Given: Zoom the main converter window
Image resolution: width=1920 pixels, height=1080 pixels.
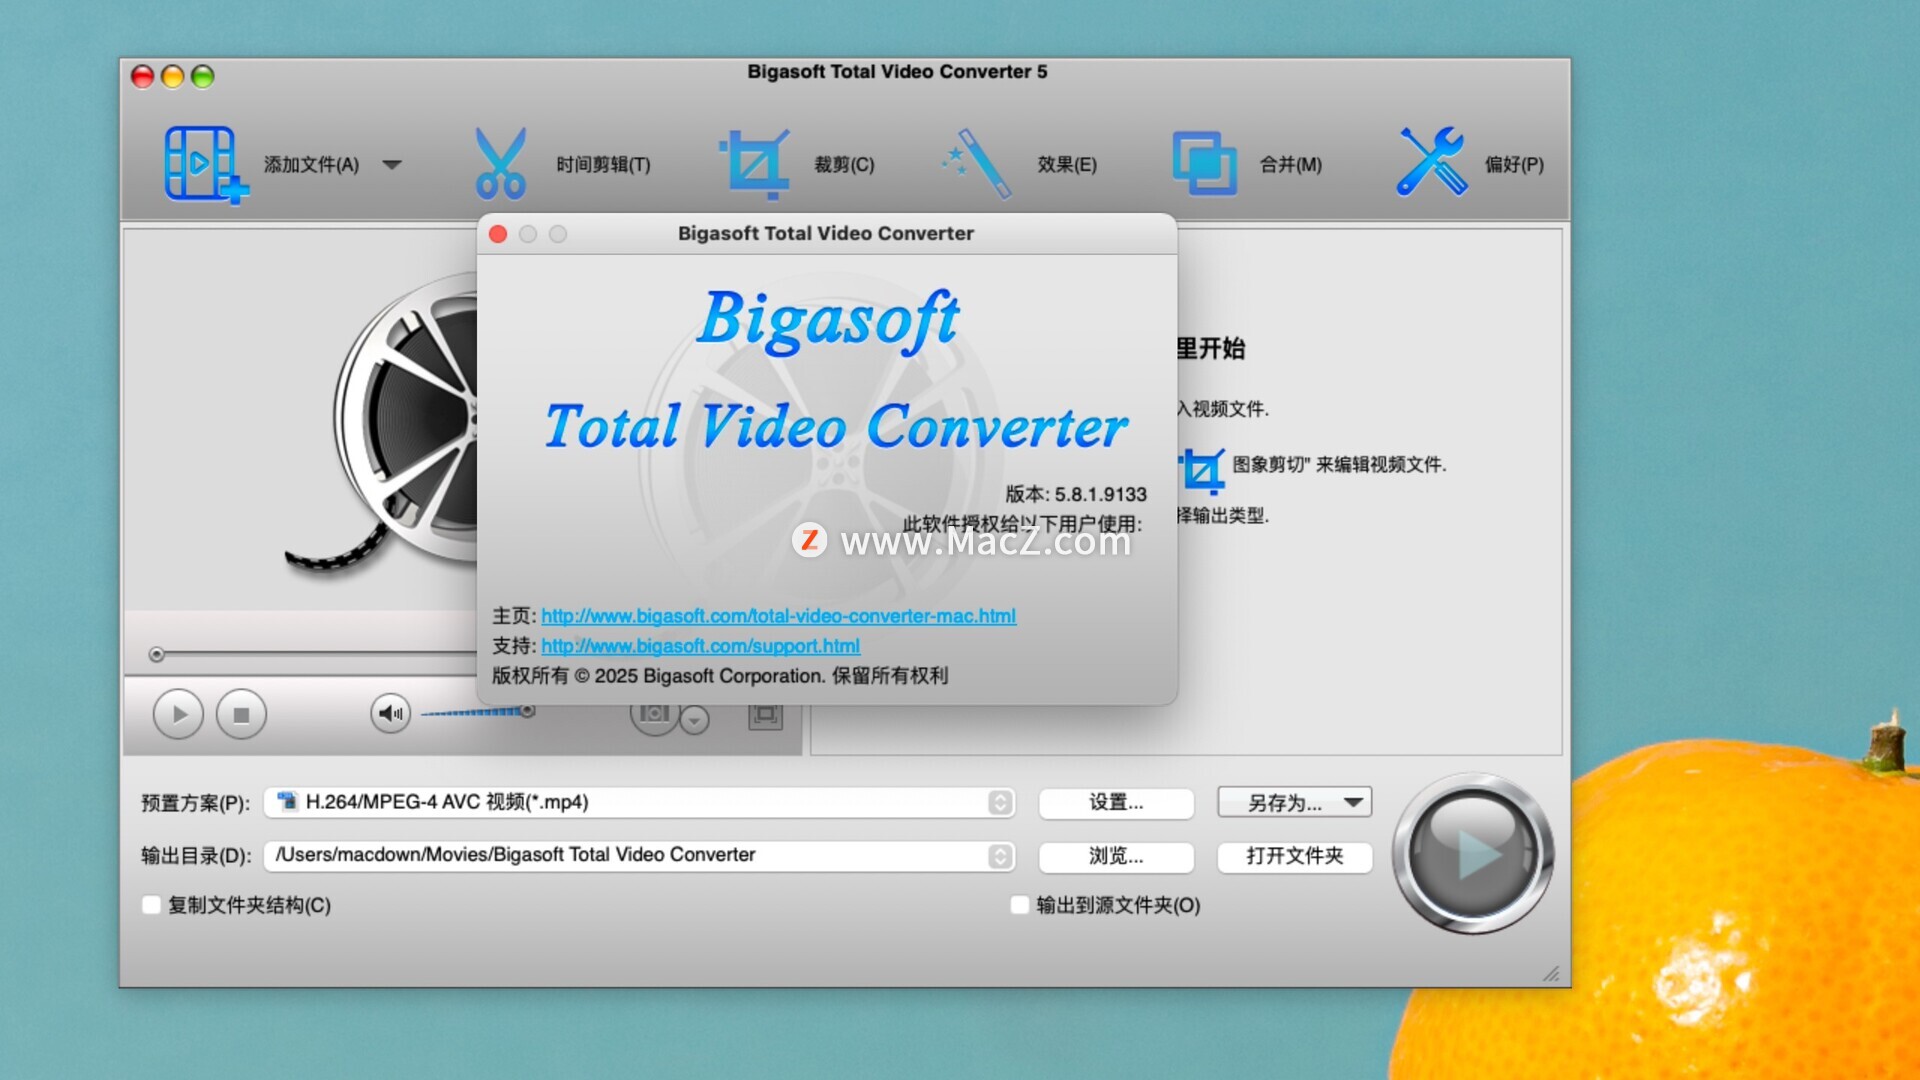Looking at the screenshot, I should [x=203, y=77].
